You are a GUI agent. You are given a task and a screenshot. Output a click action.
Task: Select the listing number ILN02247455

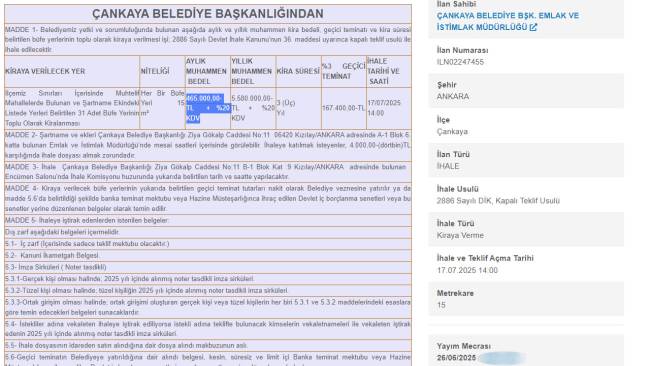460,62
